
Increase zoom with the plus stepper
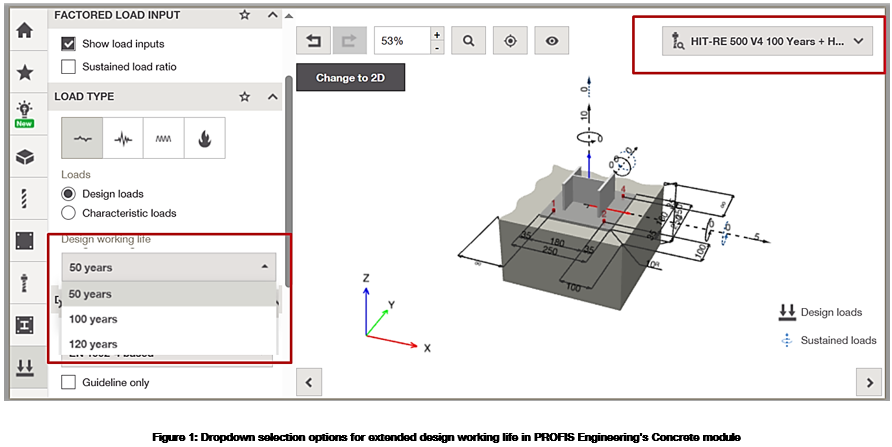pyautogui.click(x=437, y=34)
